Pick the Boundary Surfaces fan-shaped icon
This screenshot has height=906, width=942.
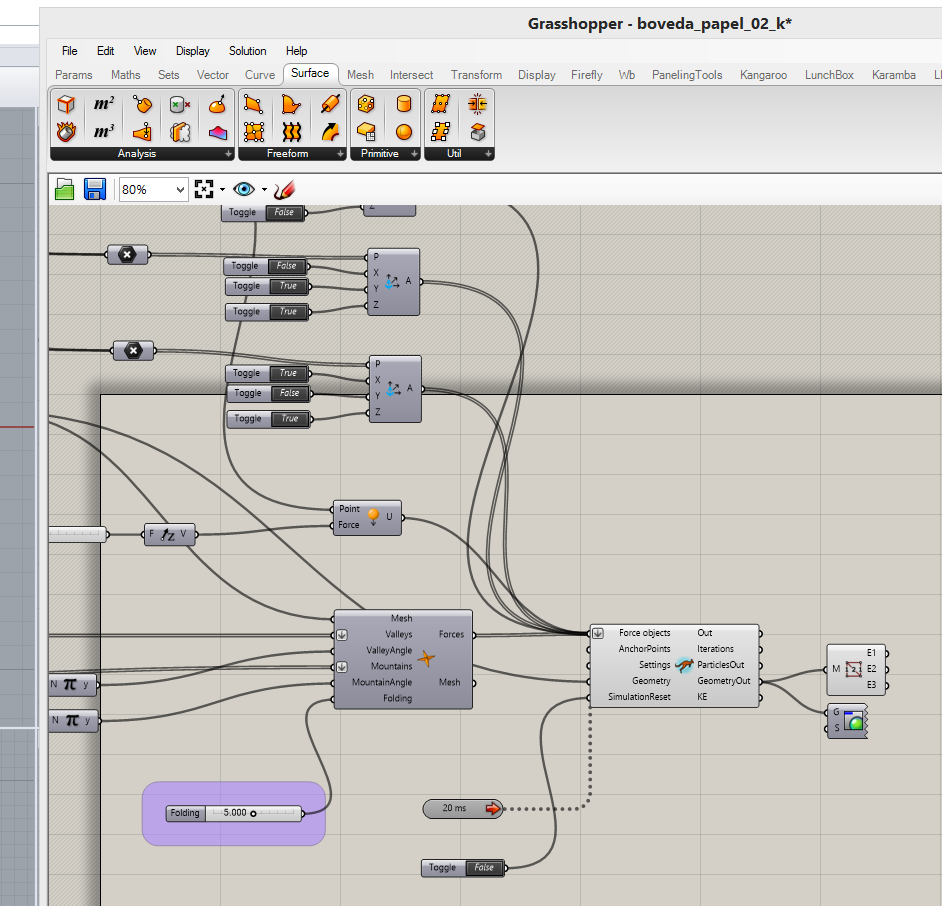(292, 105)
